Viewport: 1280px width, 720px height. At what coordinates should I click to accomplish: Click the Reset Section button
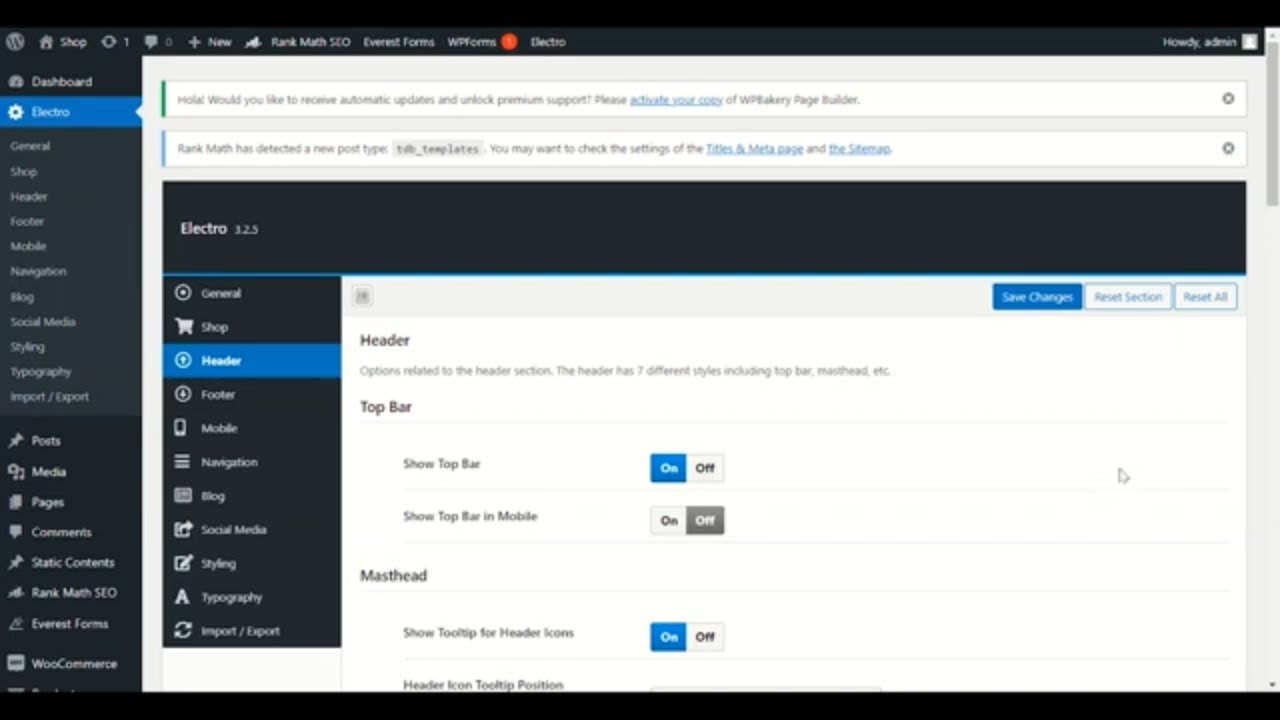[1128, 297]
